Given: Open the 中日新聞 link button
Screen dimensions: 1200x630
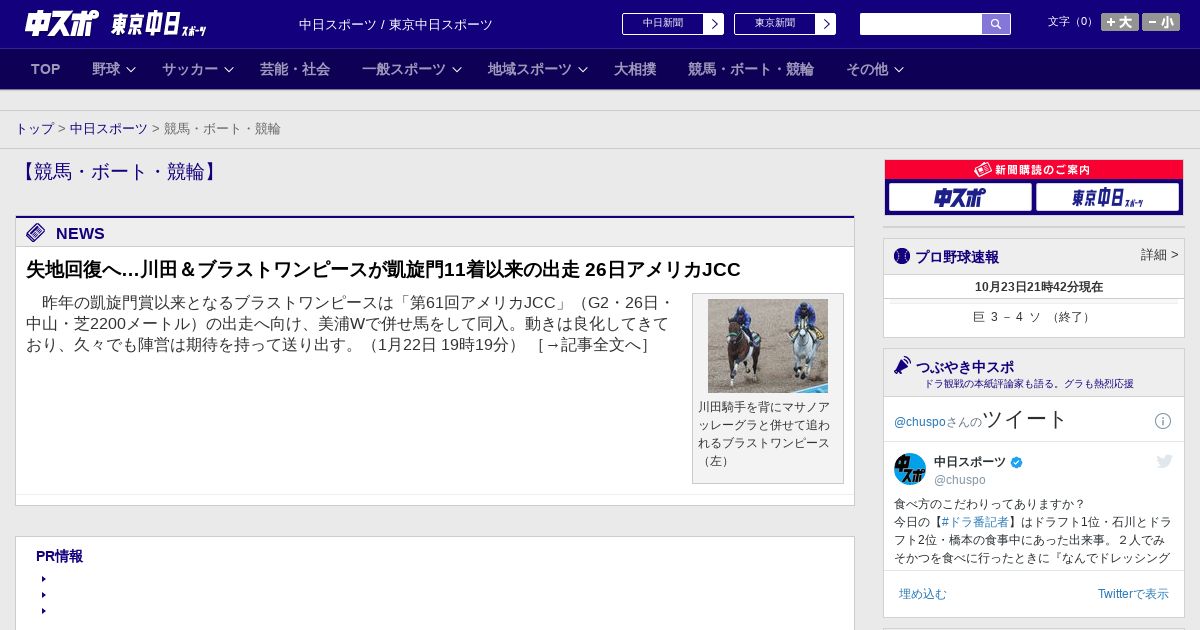Looking at the screenshot, I should click(x=663, y=24).
